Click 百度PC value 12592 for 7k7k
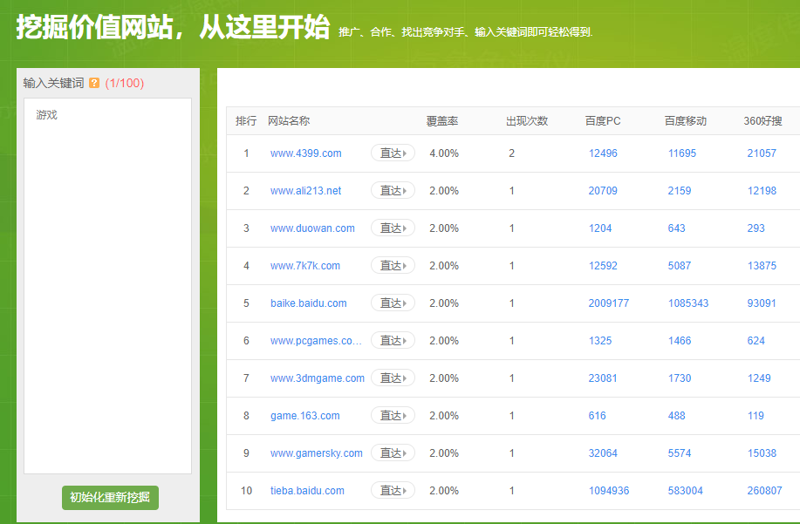Screen dimensions: 800x524 click(x=603, y=266)
